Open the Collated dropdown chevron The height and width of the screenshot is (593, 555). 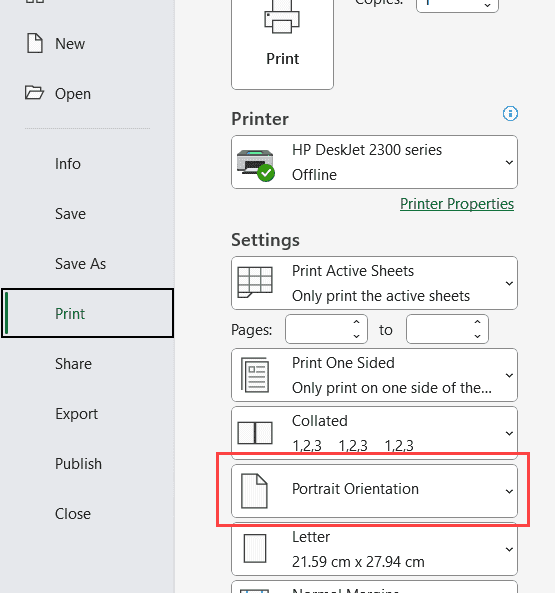tap(509, 433)
